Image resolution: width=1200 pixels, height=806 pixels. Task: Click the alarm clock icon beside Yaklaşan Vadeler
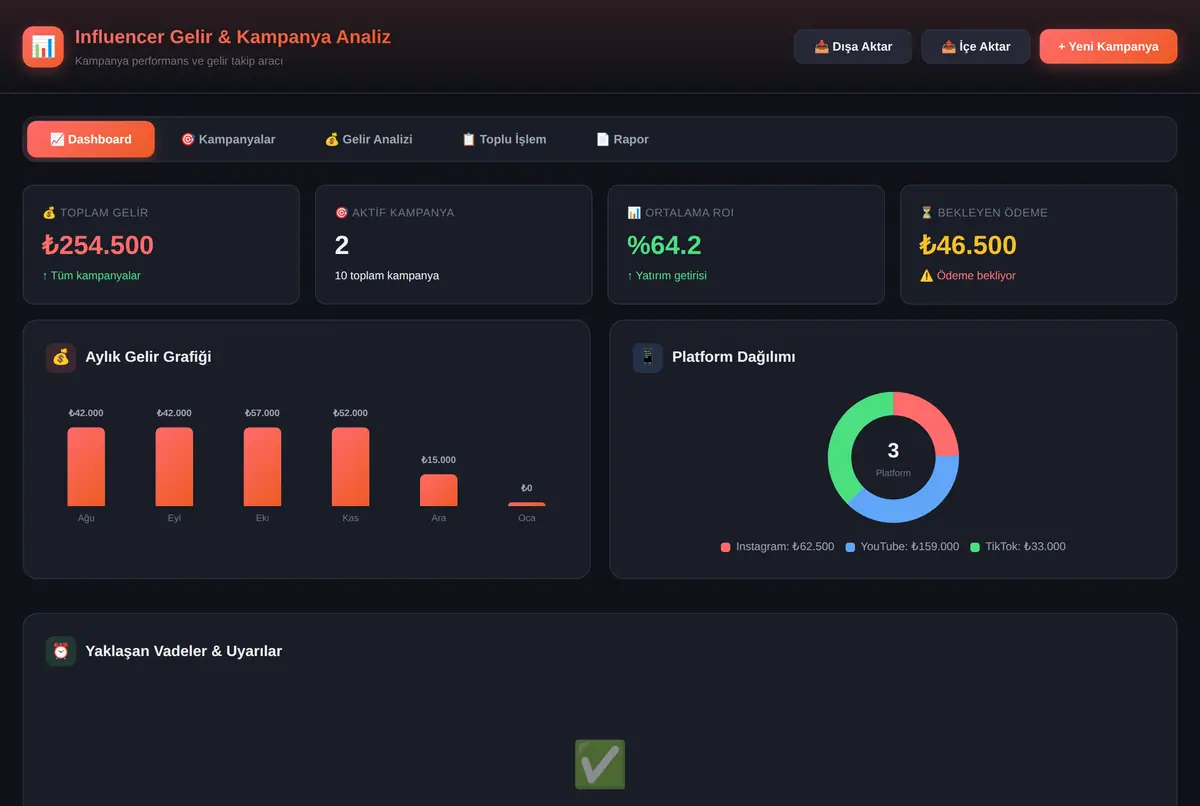click(x=61, y=651)
